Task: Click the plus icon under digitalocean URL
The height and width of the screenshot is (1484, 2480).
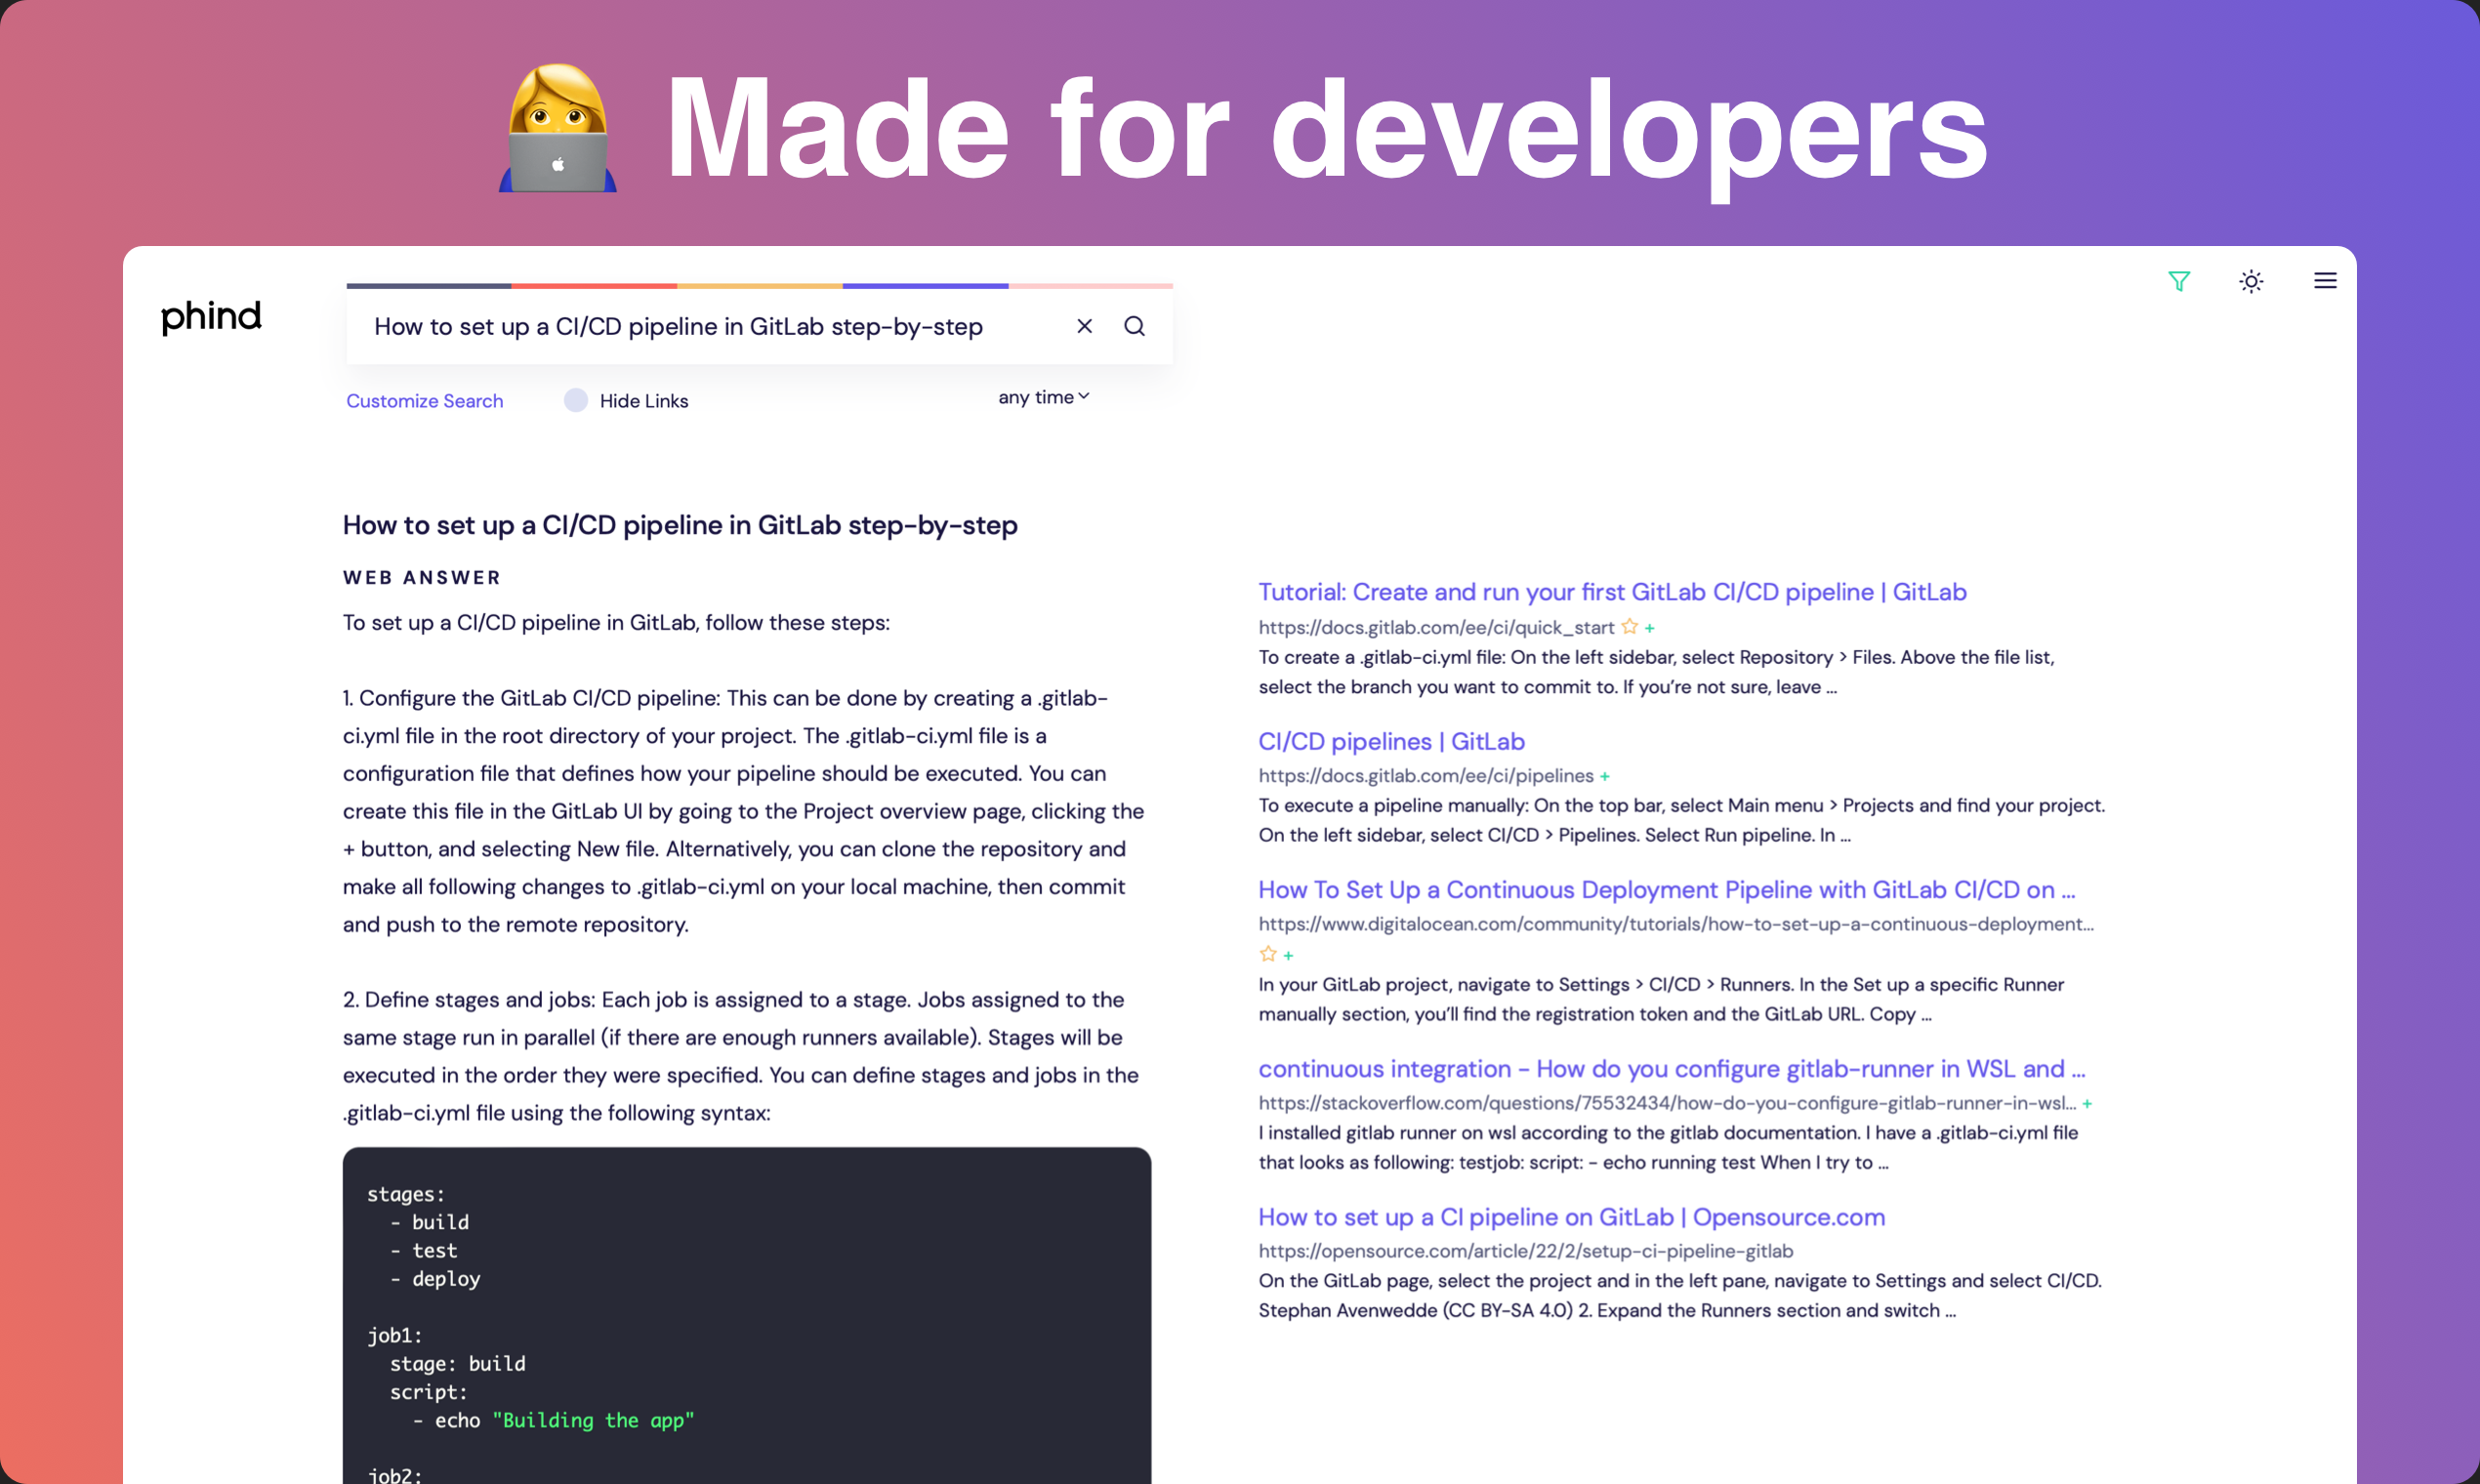Action: click(x=1288, y=955)
